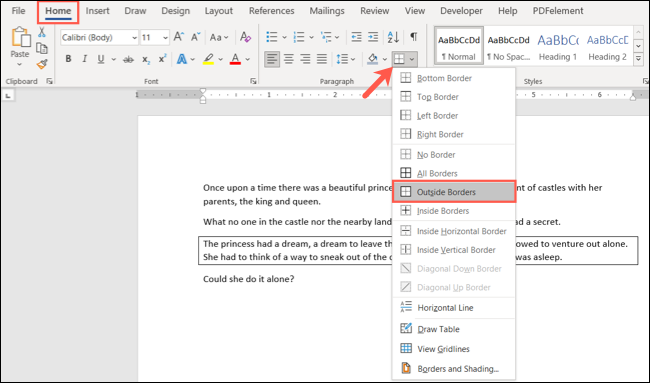650x383 pixels.
Task: Toggle Italic formatting
Action: click(85, 59)
